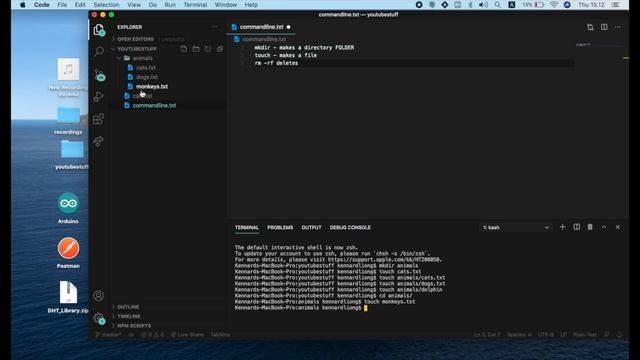Image resolution: width=640 pixels, height=360 pixels.
Task: Open the Accounts icon in activity bar
Action: coord(98,296)
